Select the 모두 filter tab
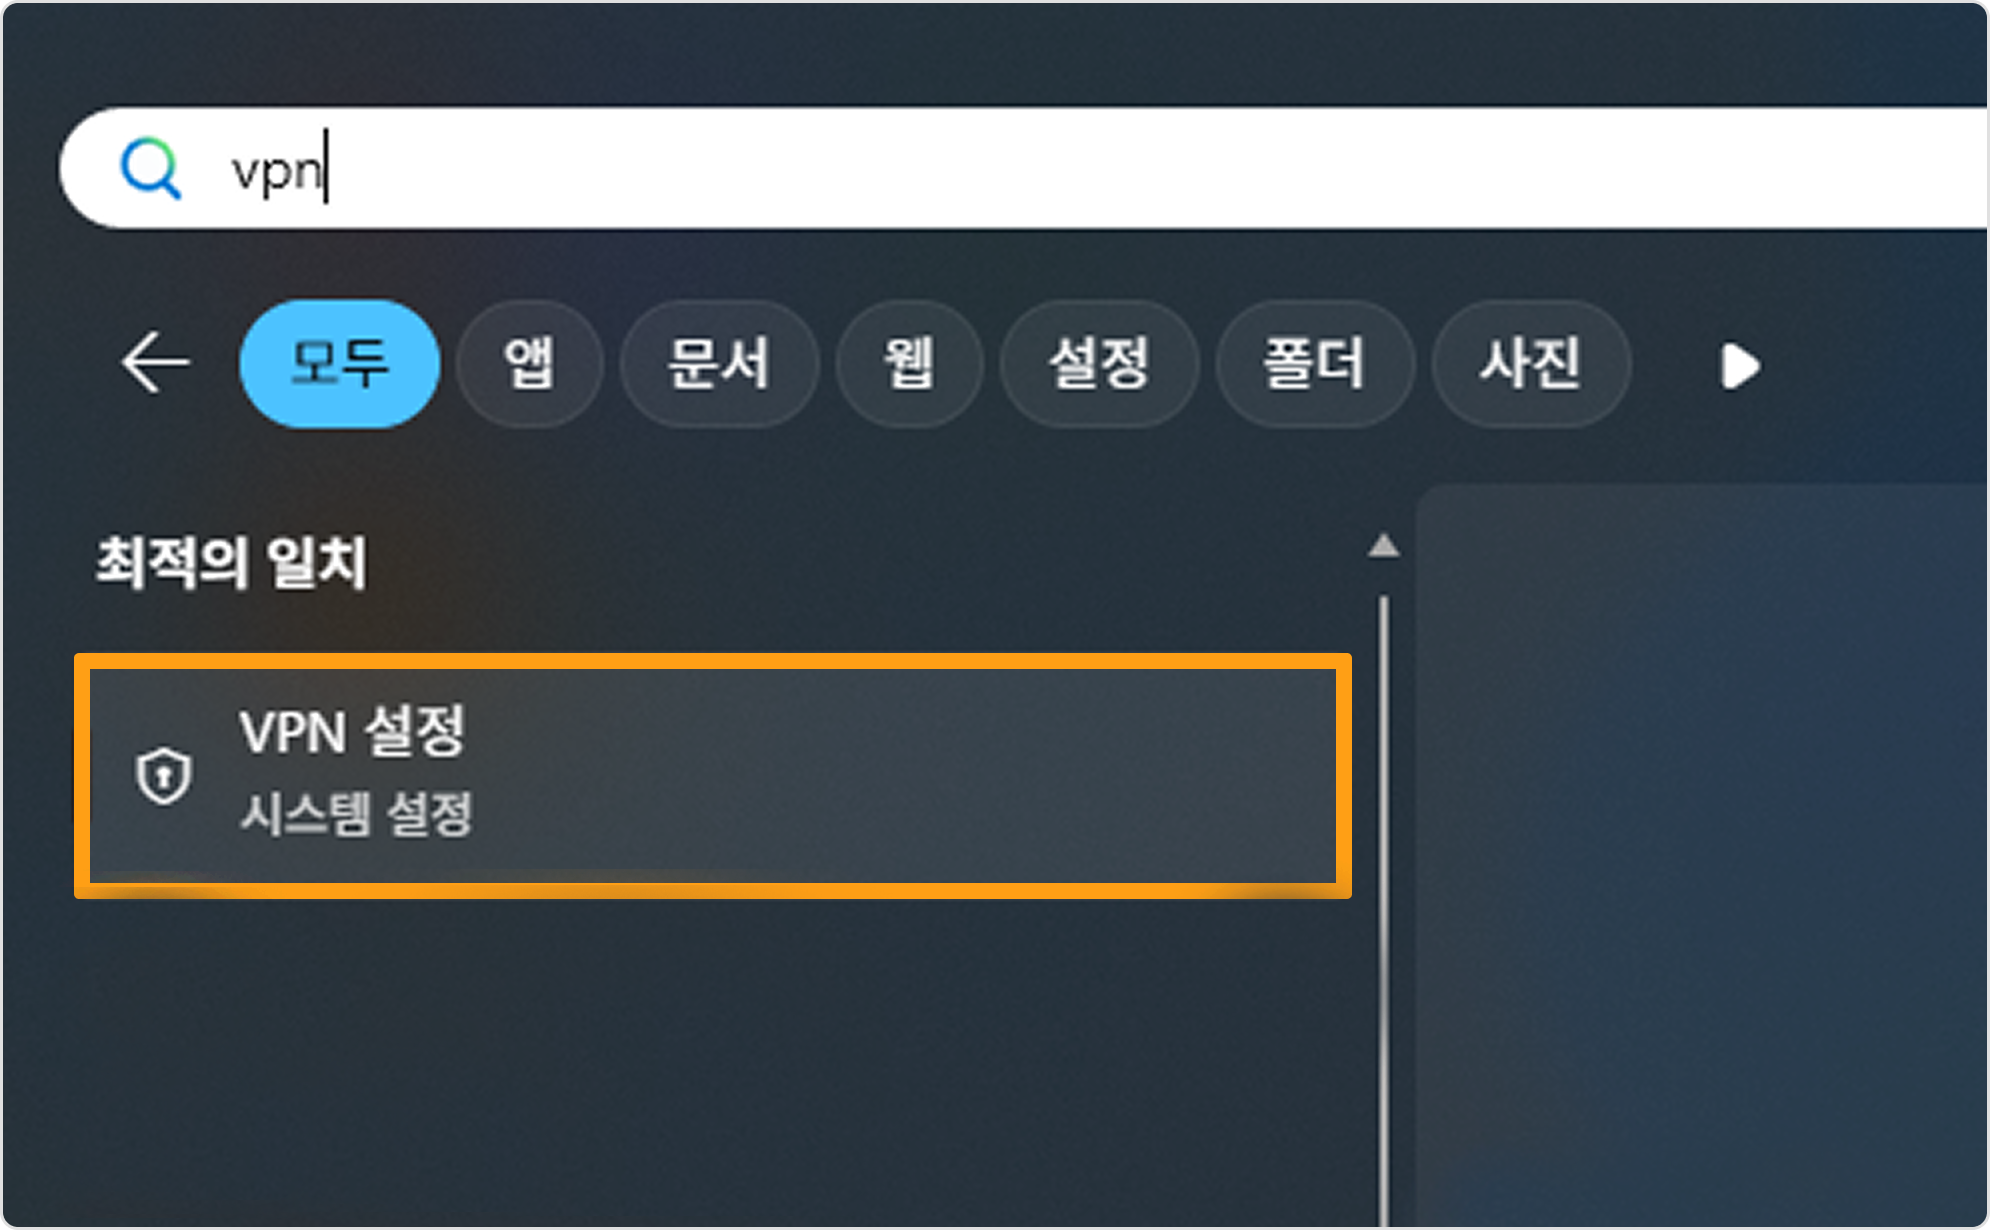This screenshot has height=1230, width=1990. 340,364
